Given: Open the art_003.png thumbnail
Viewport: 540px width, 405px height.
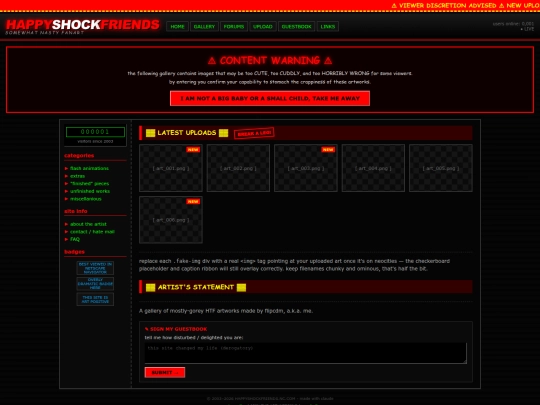Looking at the screenshot, I should pyautogui.click(x=306, y=168).
